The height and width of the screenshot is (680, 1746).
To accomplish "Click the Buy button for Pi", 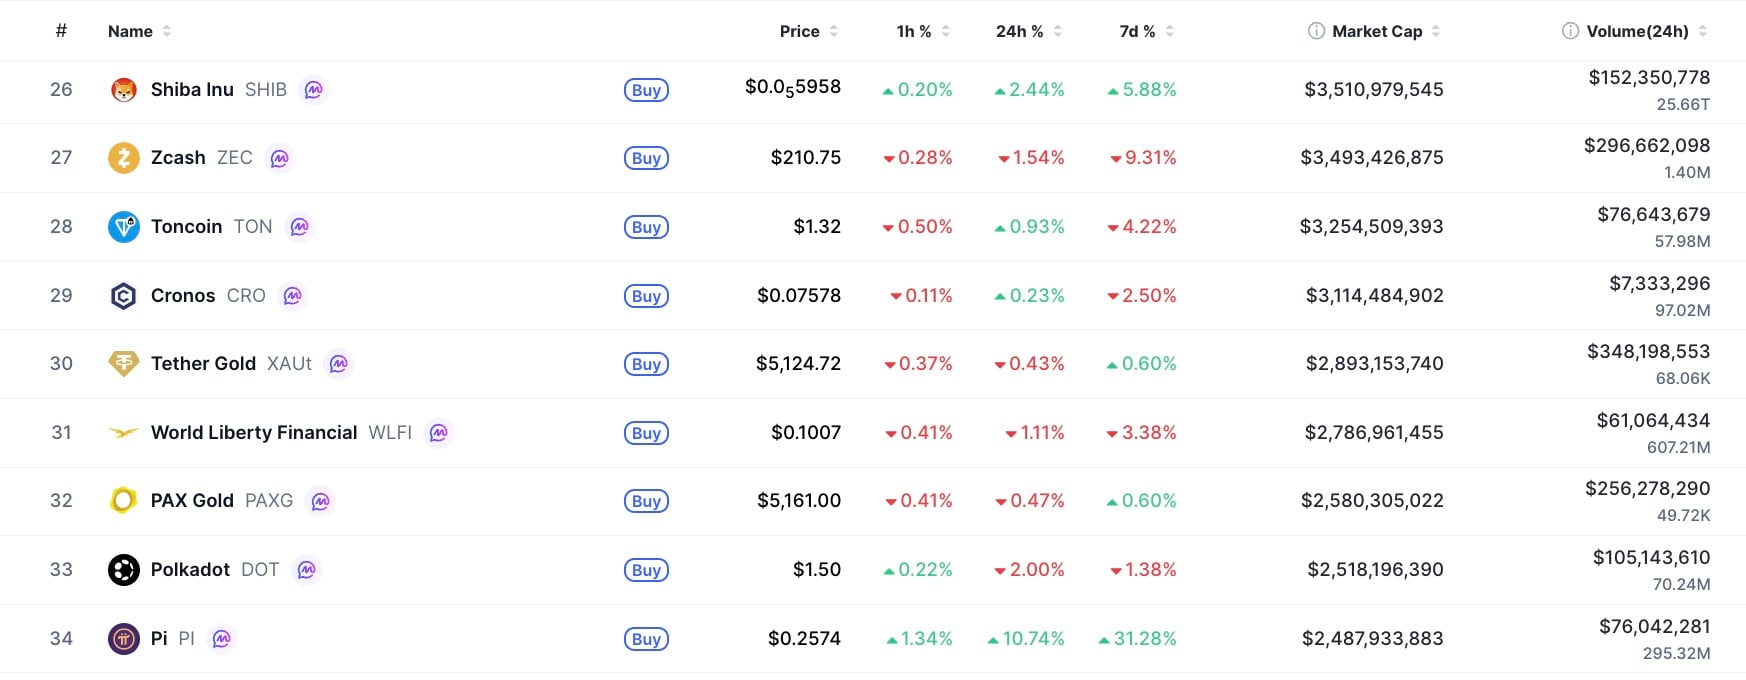I will (x=646, y=638).
